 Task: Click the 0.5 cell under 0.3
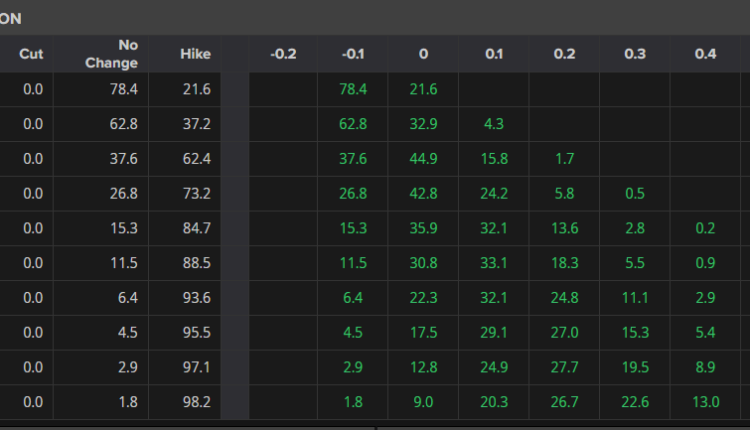point(635,194)
